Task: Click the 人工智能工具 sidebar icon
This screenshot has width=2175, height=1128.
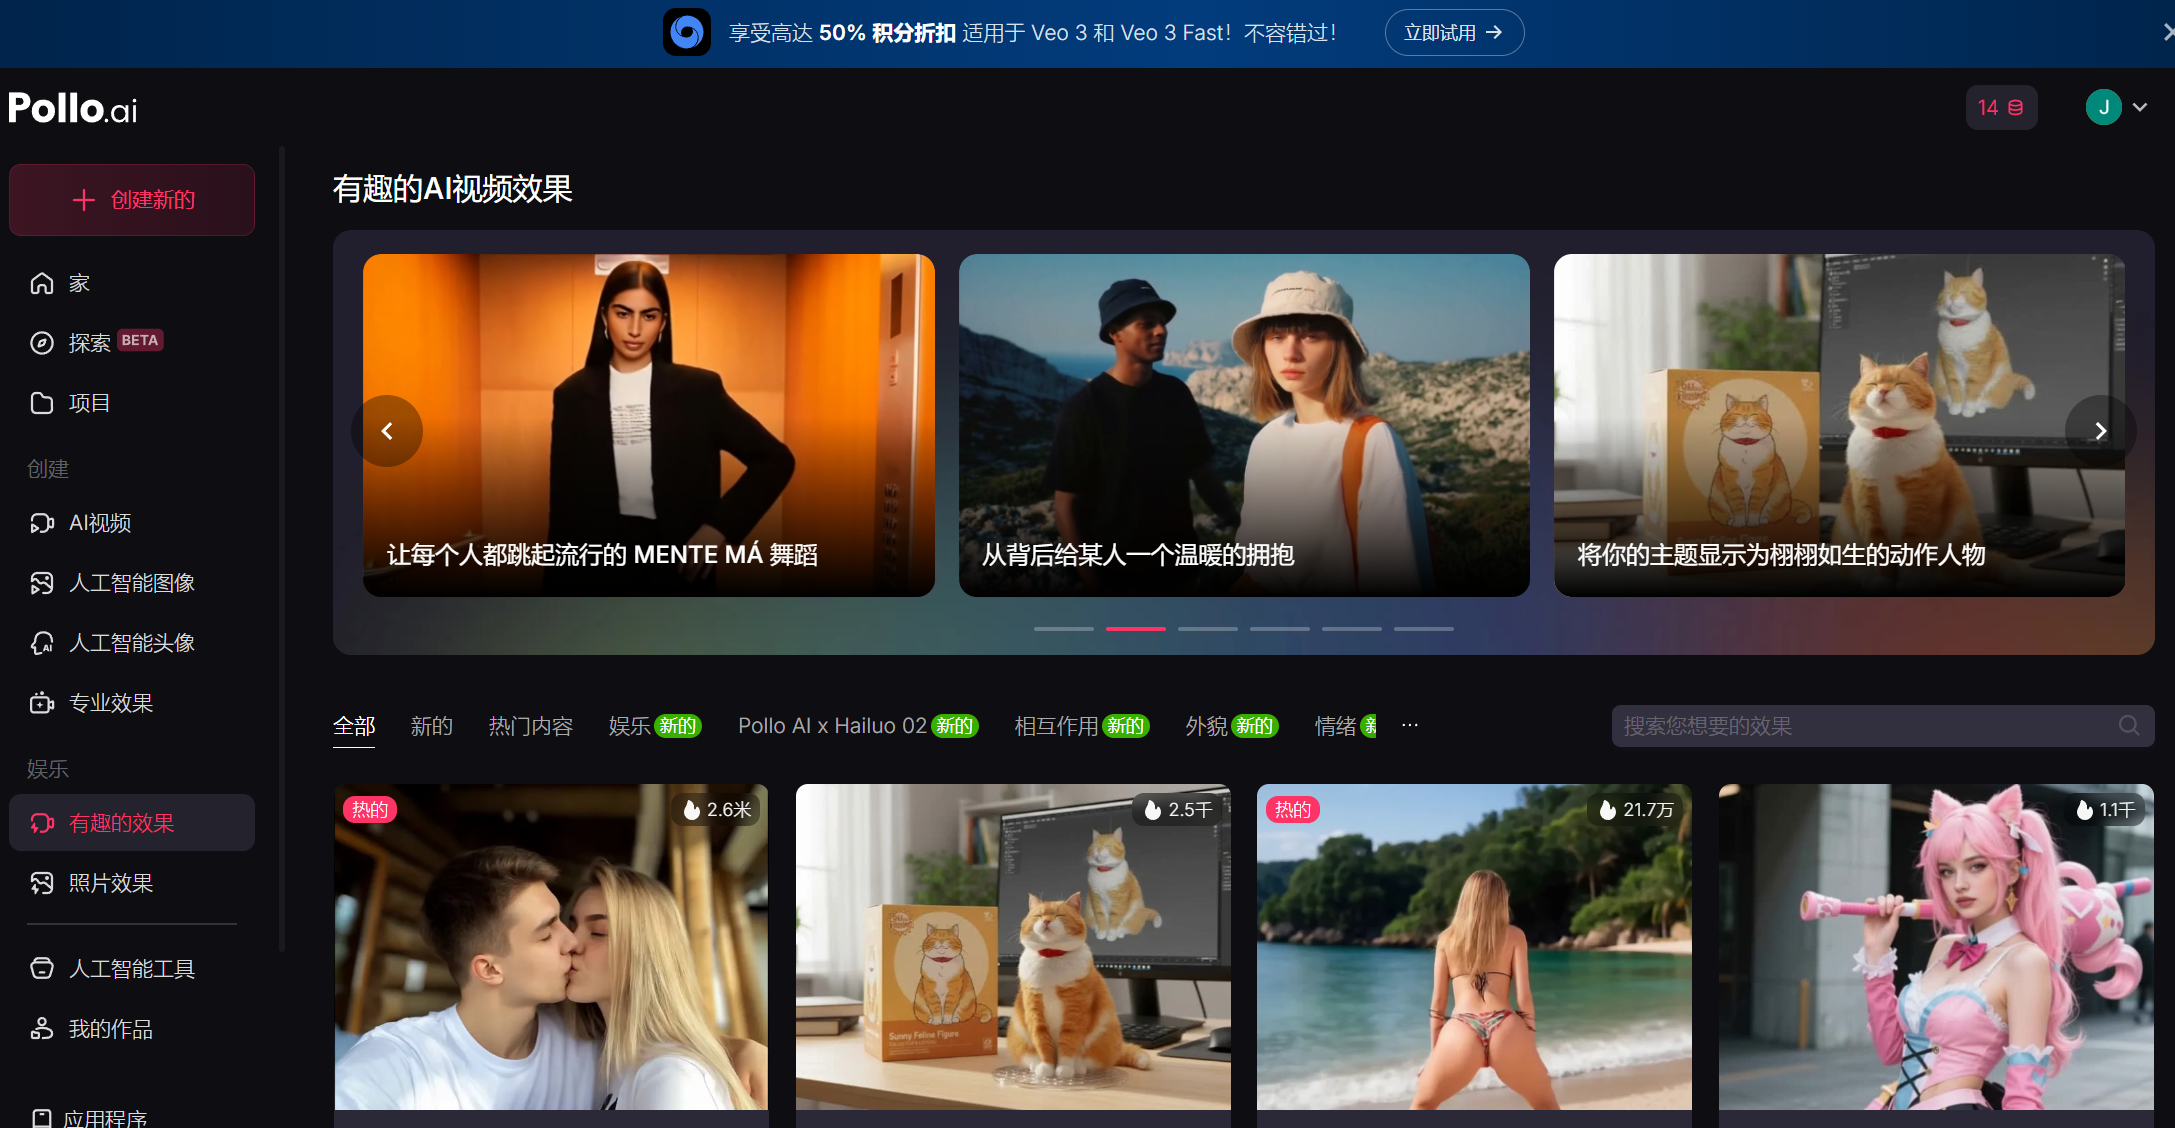Action: click(42, 968)
